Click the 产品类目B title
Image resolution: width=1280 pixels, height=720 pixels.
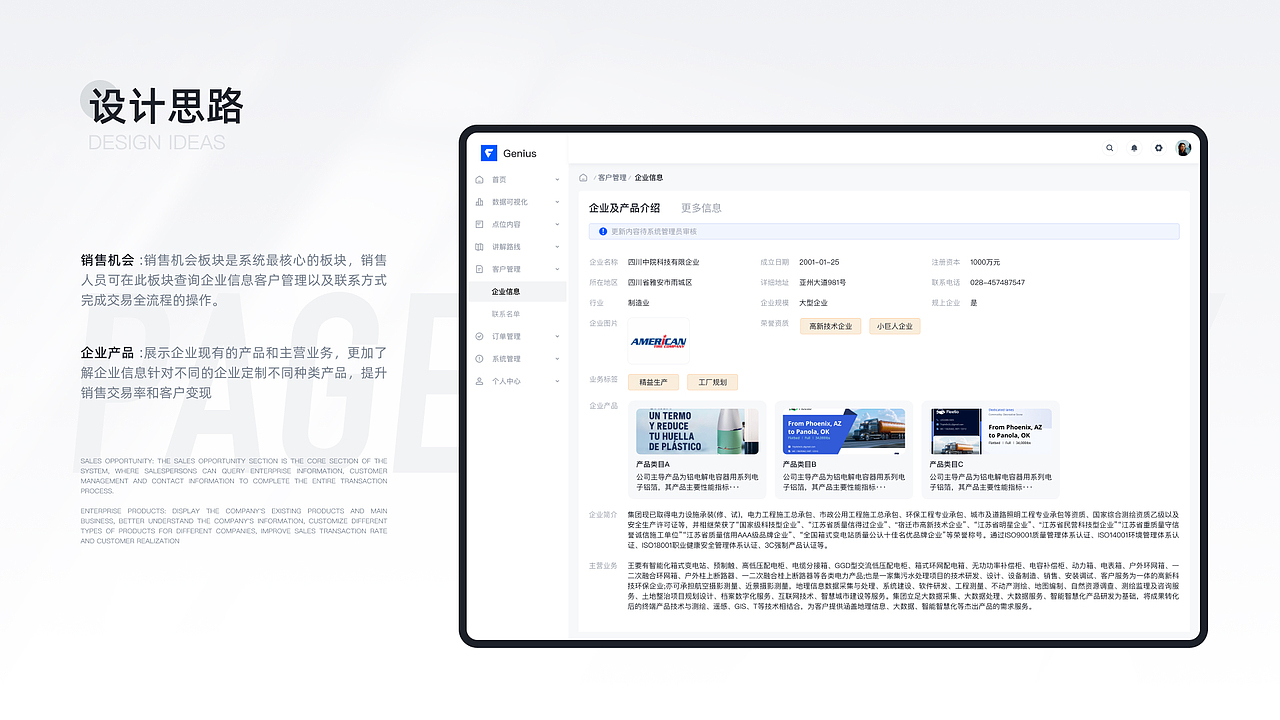click(x=800, y=465)
